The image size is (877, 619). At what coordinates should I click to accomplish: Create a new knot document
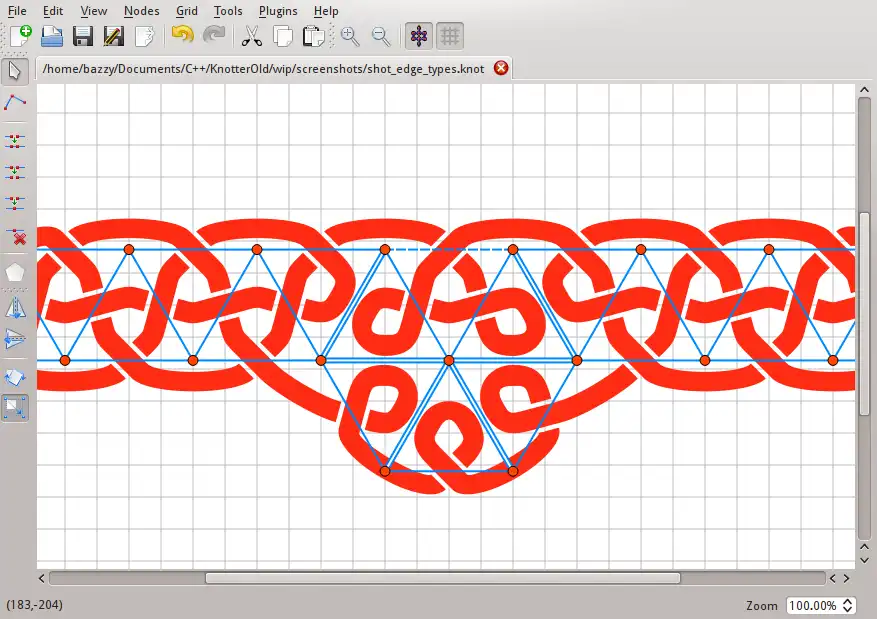click(21, 36)
